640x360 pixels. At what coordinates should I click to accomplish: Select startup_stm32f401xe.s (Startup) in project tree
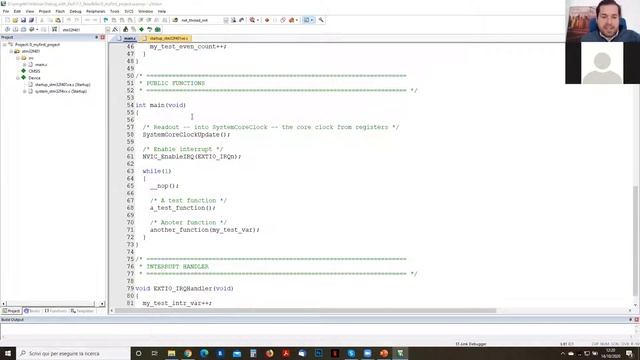pyautogui.click(x=62, y=84)
